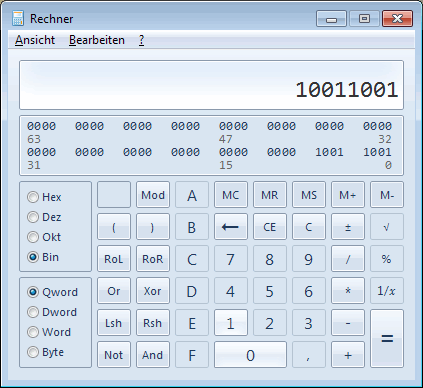
Task: Click the hex digit A button
Action: [192, 195]
